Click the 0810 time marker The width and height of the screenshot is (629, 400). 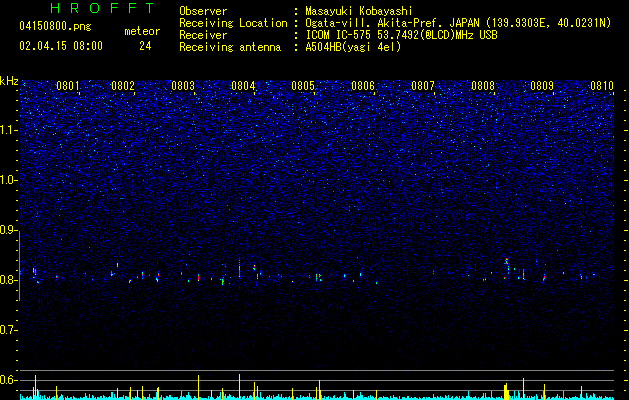pos(602,86)
